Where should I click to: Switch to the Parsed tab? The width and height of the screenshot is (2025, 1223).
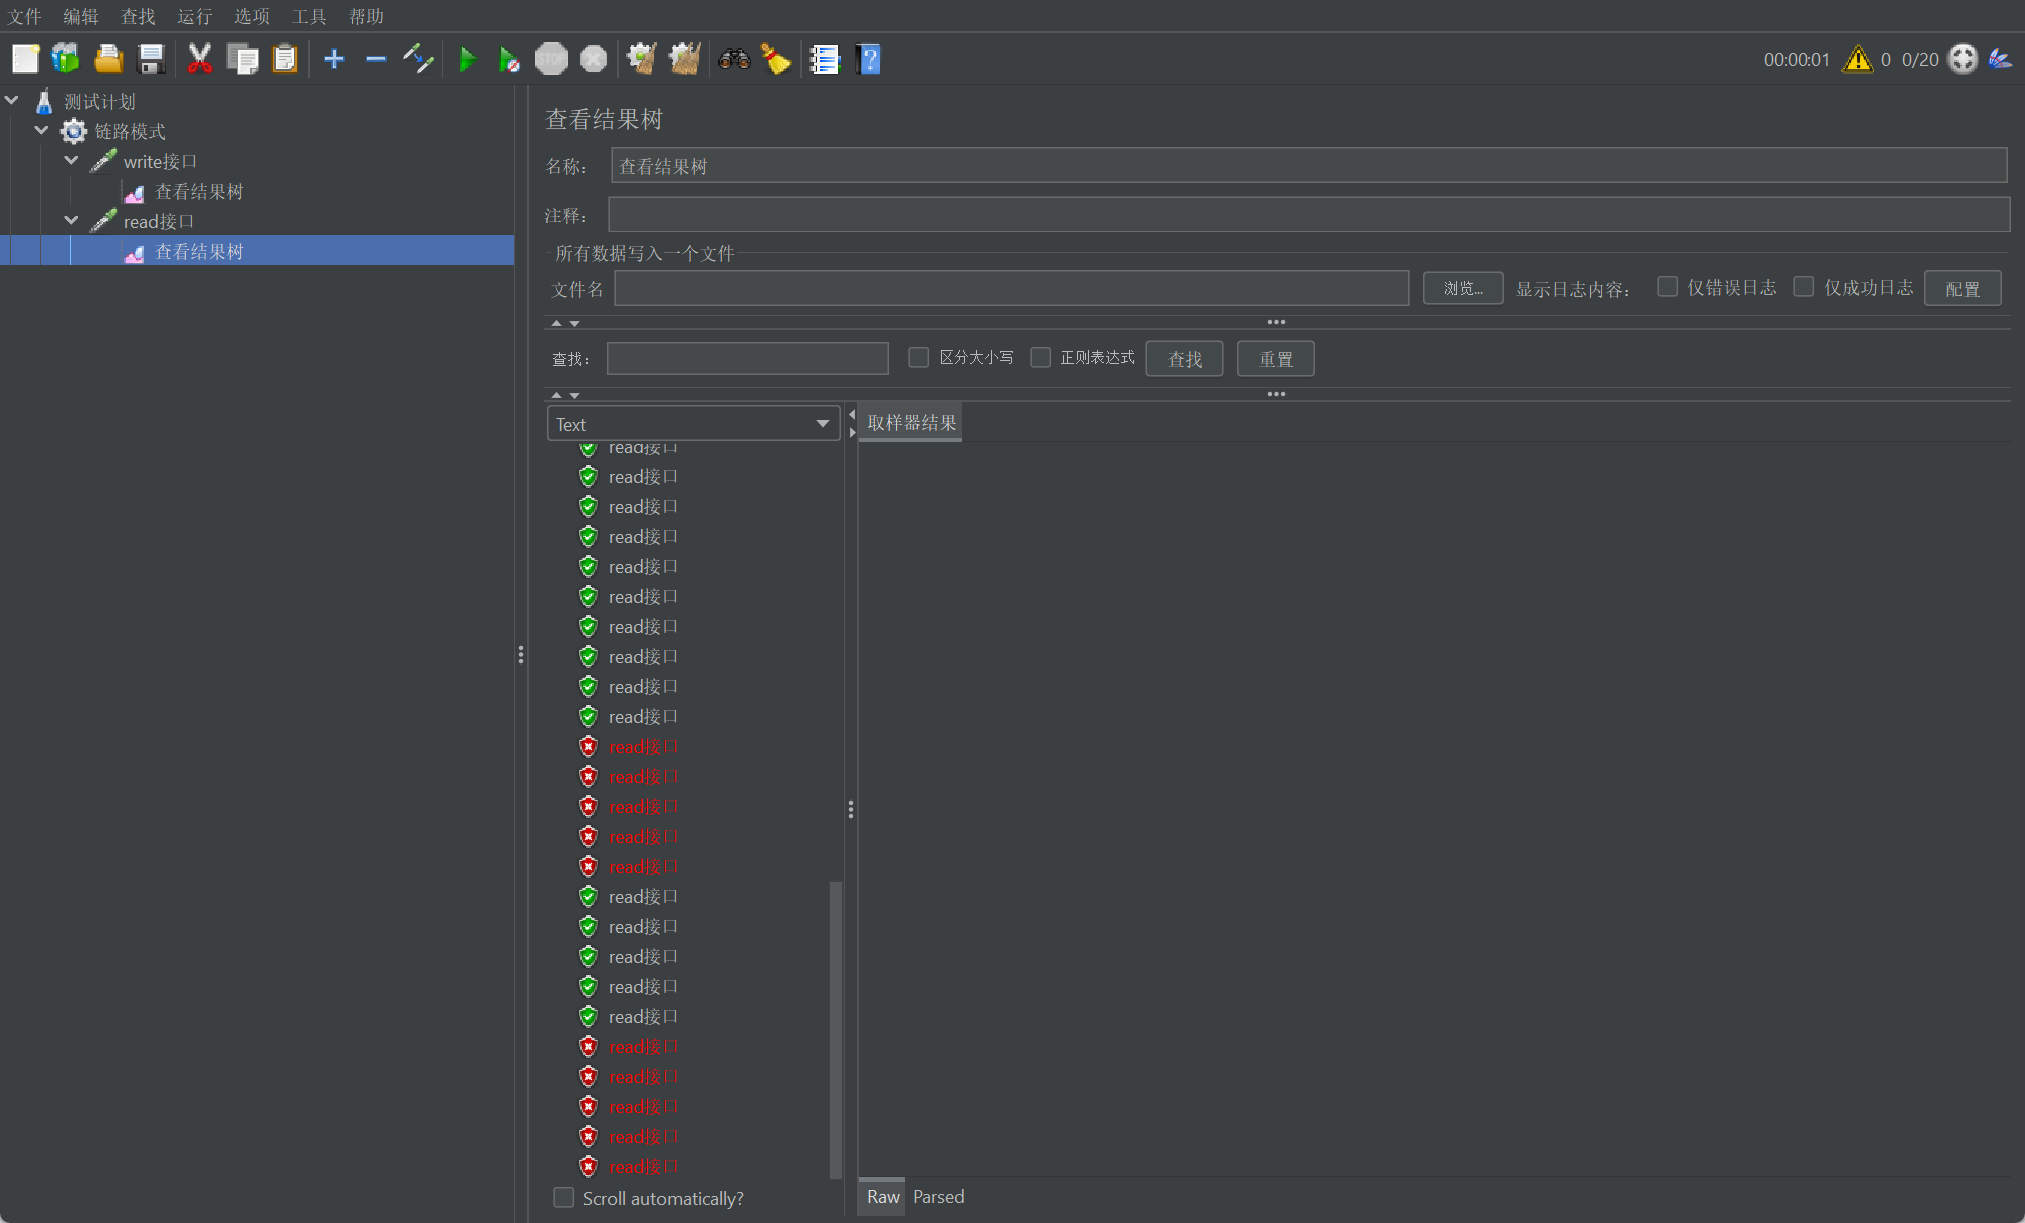coord(938,1197)
